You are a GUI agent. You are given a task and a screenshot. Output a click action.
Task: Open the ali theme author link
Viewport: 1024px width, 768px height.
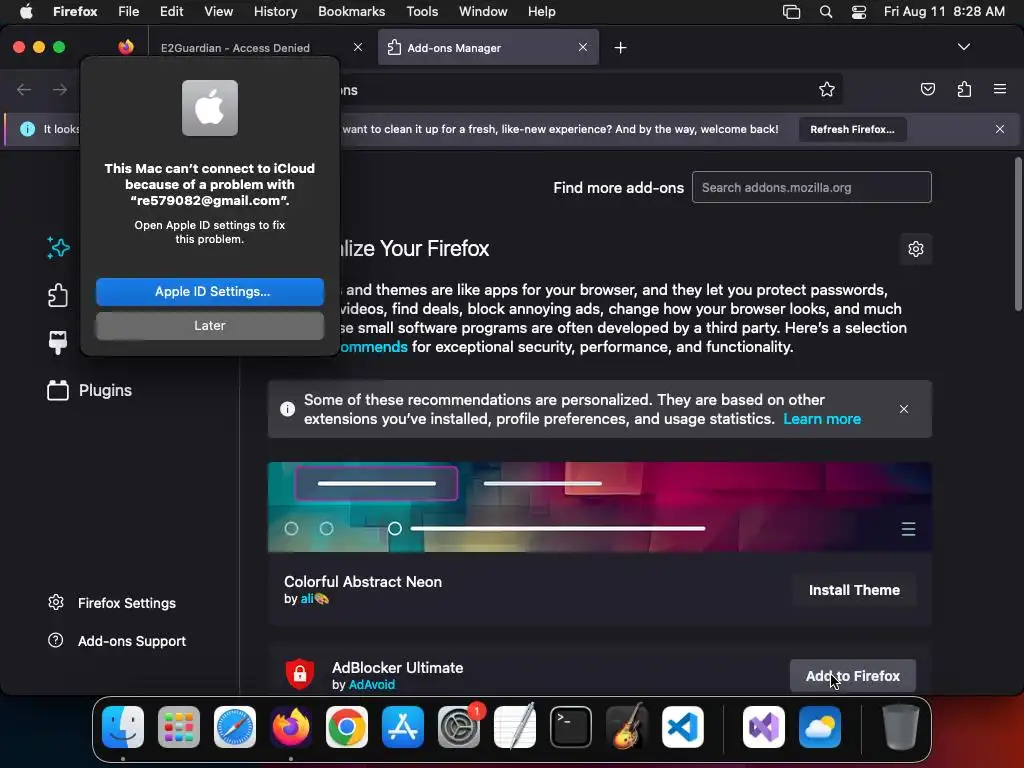point(314,598)
